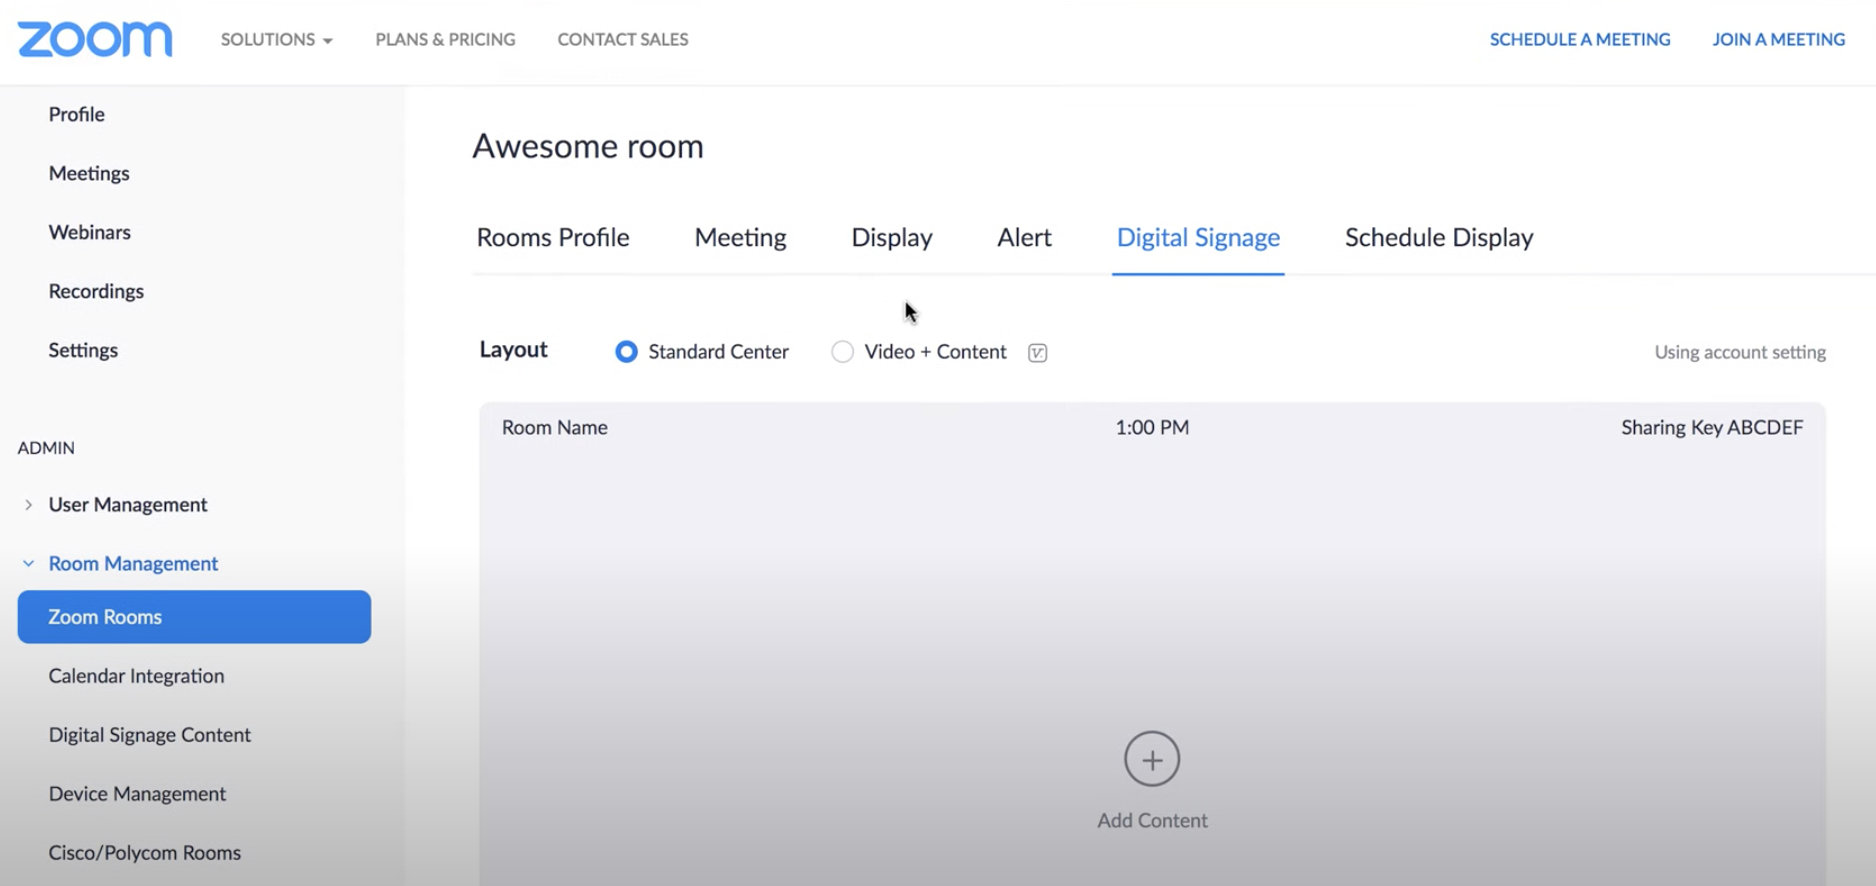Open Device Management

137,794
